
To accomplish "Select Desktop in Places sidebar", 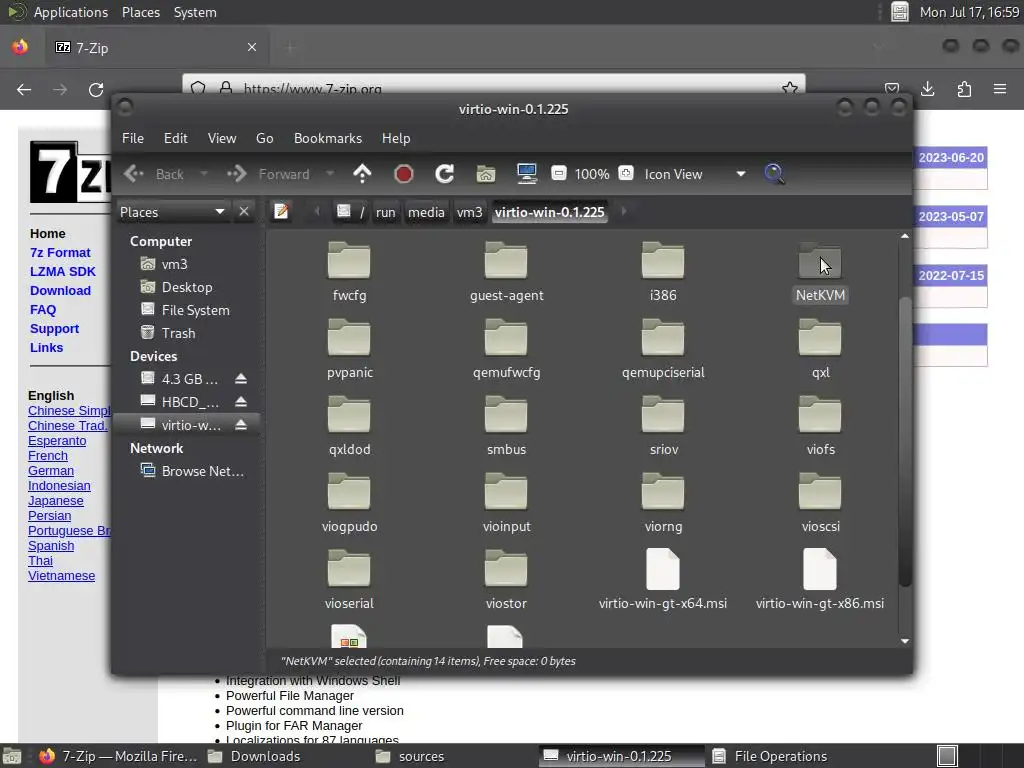I will (187, 287).
